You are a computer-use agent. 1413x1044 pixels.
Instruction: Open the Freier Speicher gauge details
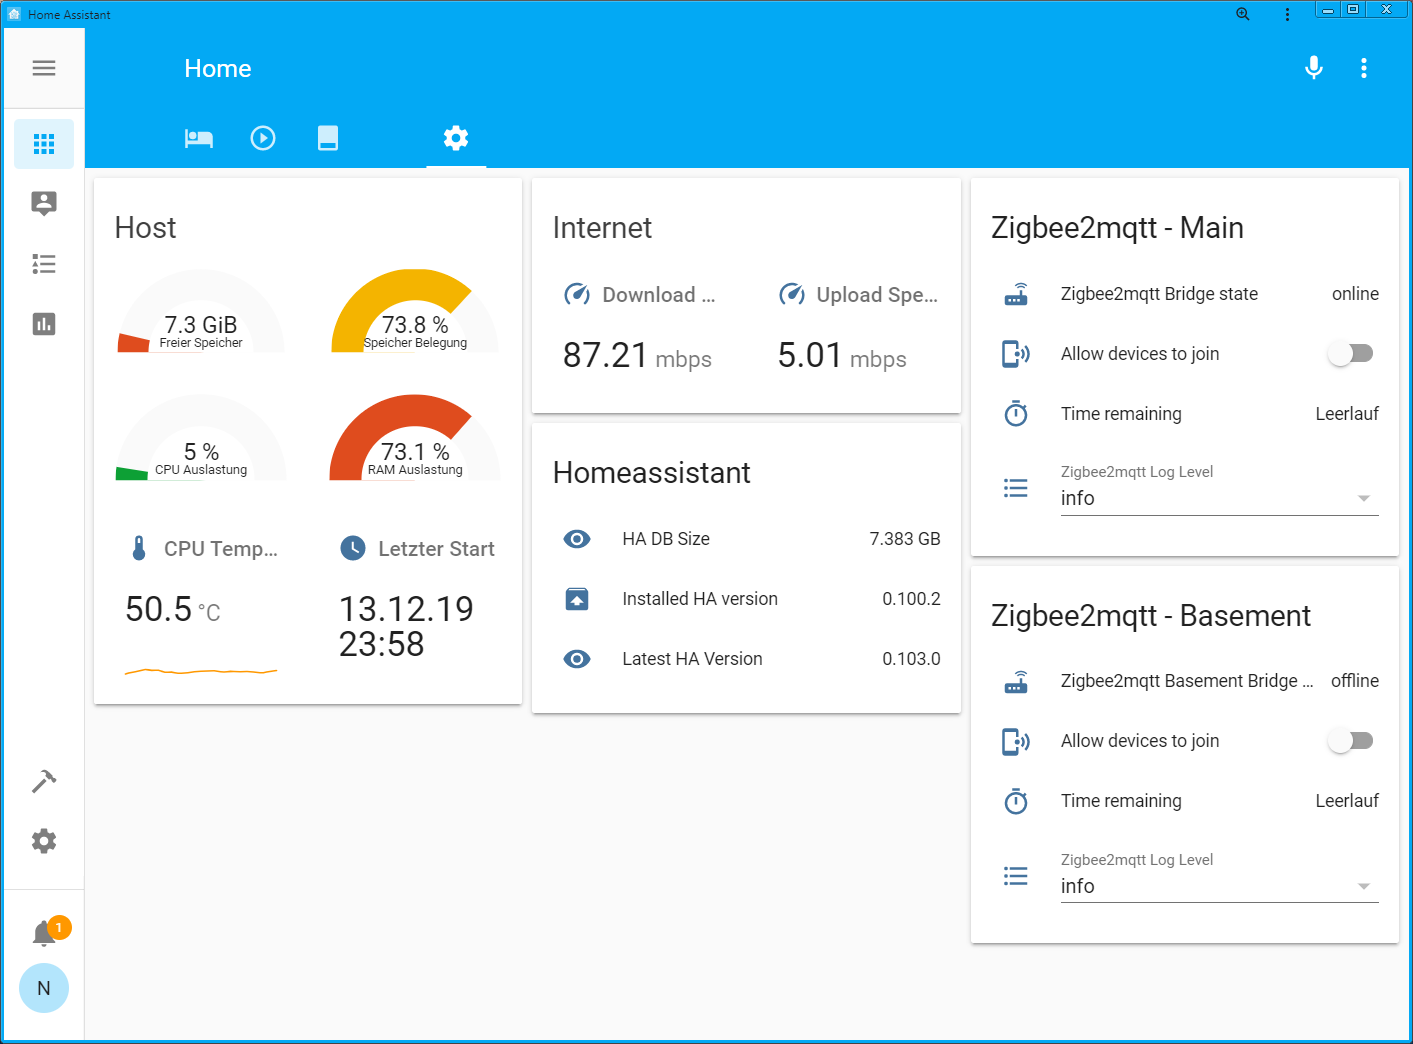[201, 312]
